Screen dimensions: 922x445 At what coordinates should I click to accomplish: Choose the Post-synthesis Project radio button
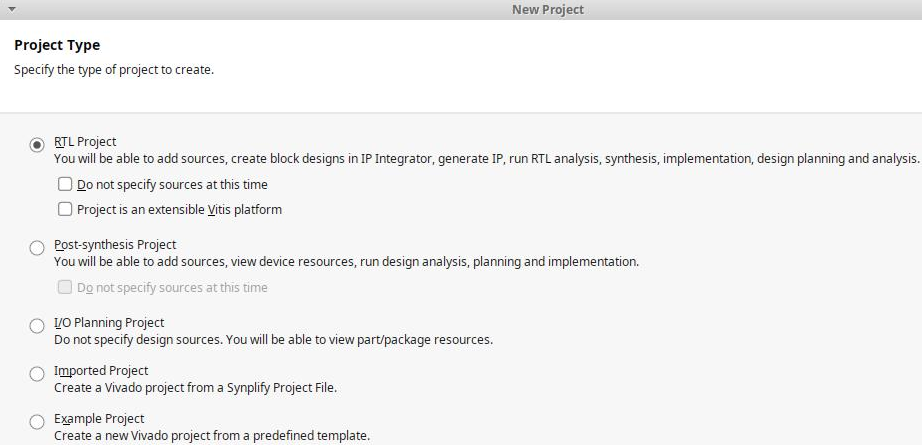coord(37,247)
